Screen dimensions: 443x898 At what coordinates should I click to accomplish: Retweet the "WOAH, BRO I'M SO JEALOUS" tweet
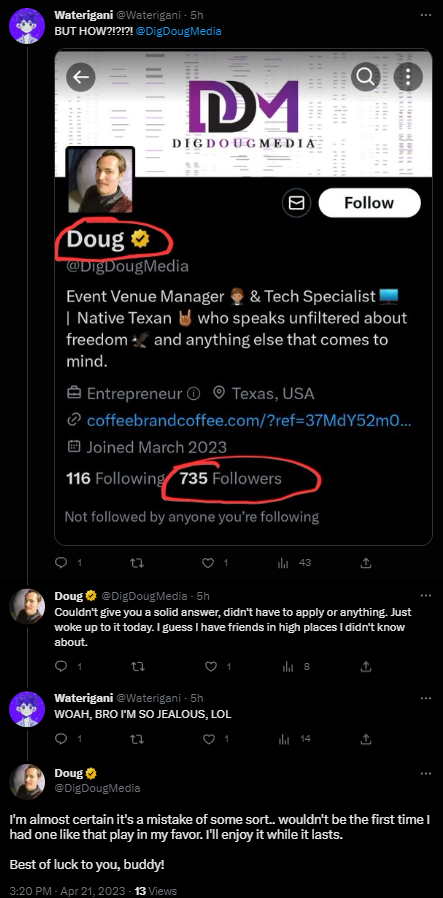coord(137,739)
